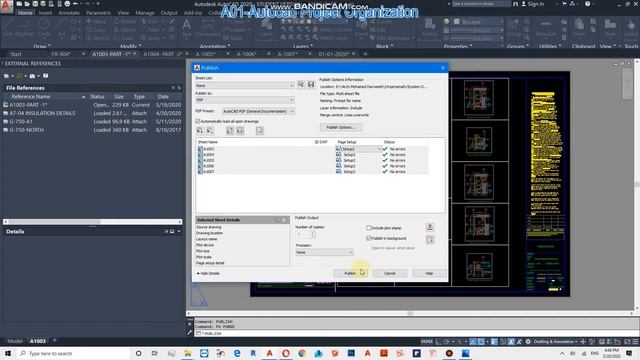Screen dimensions: 640x360
Task: Switch to the Model layout tab
Action: (15, 341)
